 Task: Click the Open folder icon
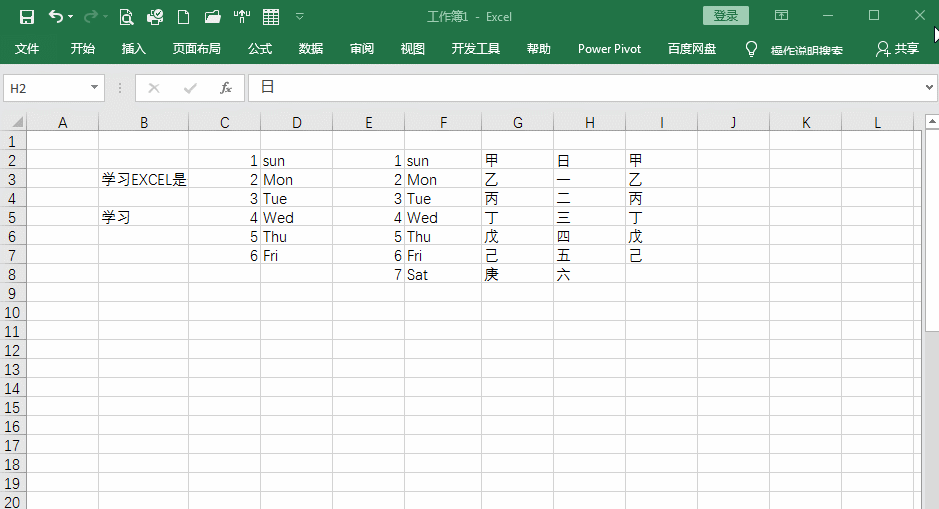point(213,17)
